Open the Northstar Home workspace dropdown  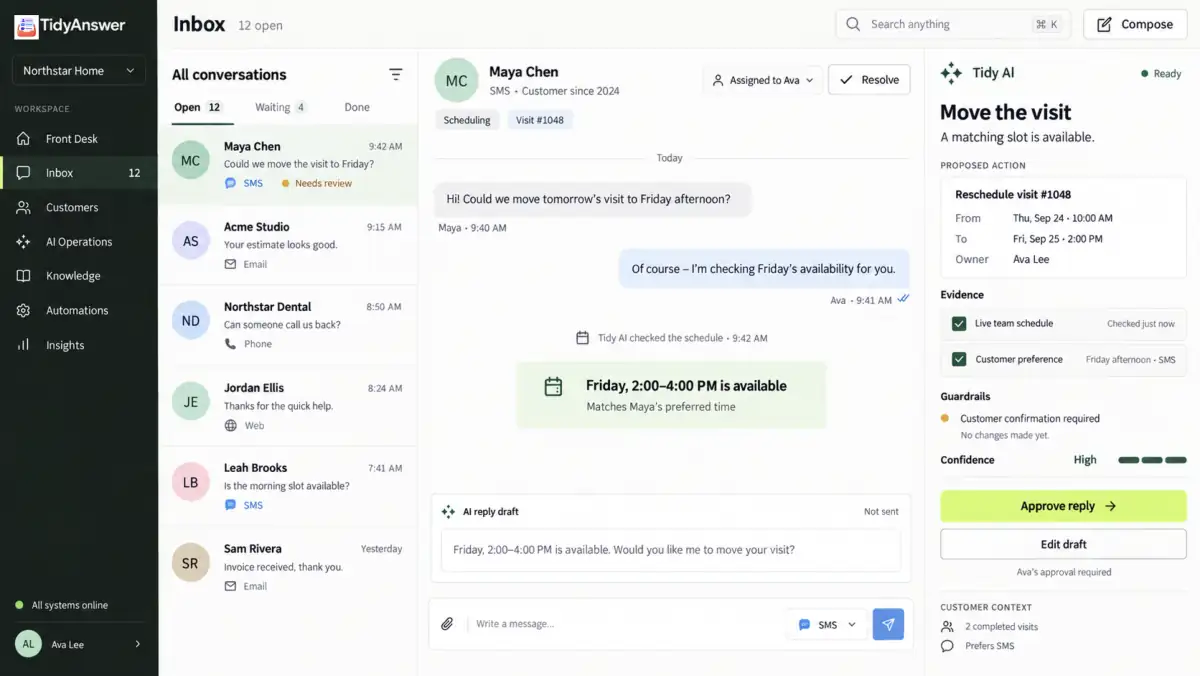[x=79, y=71]
